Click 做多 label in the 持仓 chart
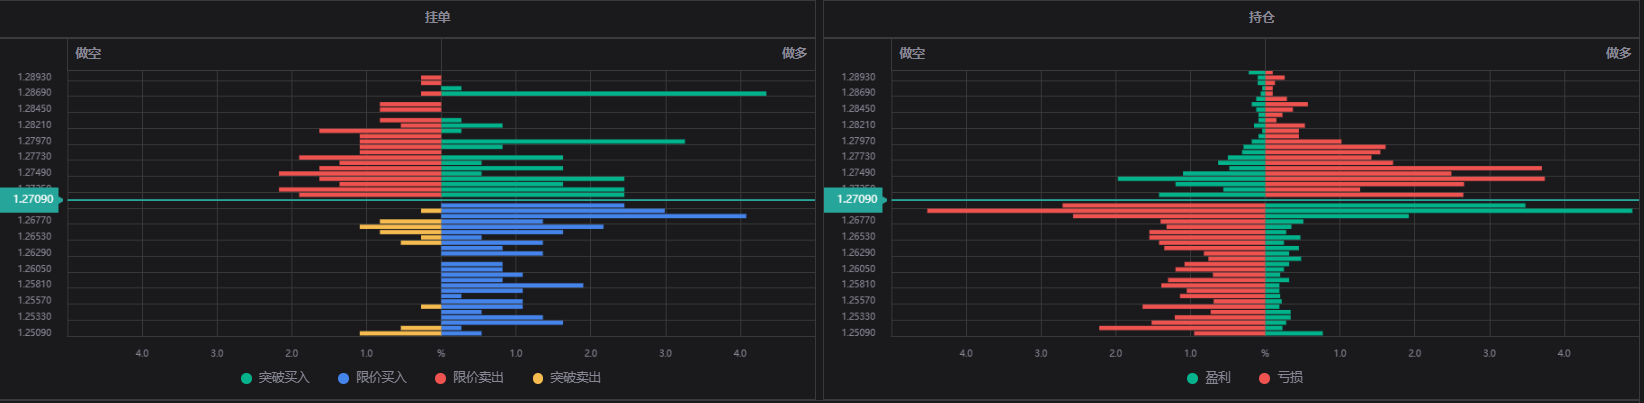Image resolution: width=1644 pixels, height=403 pixels. tap(1618, 53)
